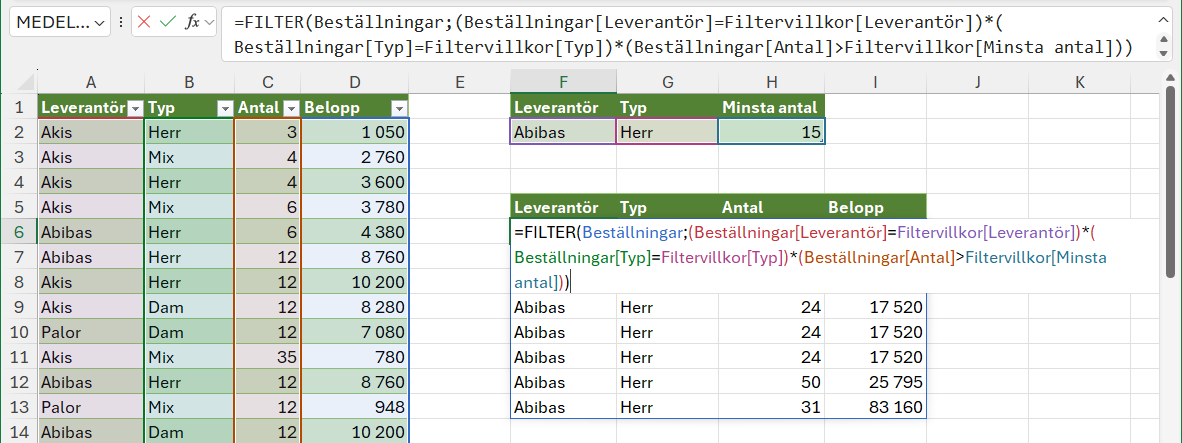Image resolution: width=1182 pixels, height=443 pixels.
Task: Click cell F2 containing Abibas
Action: 563,132
